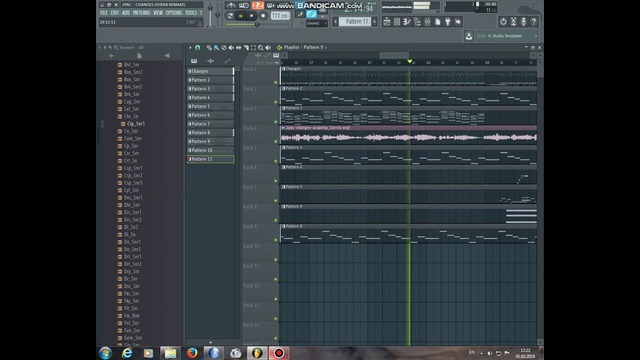Select Changes pattern in pattern picker

point(211,71)
